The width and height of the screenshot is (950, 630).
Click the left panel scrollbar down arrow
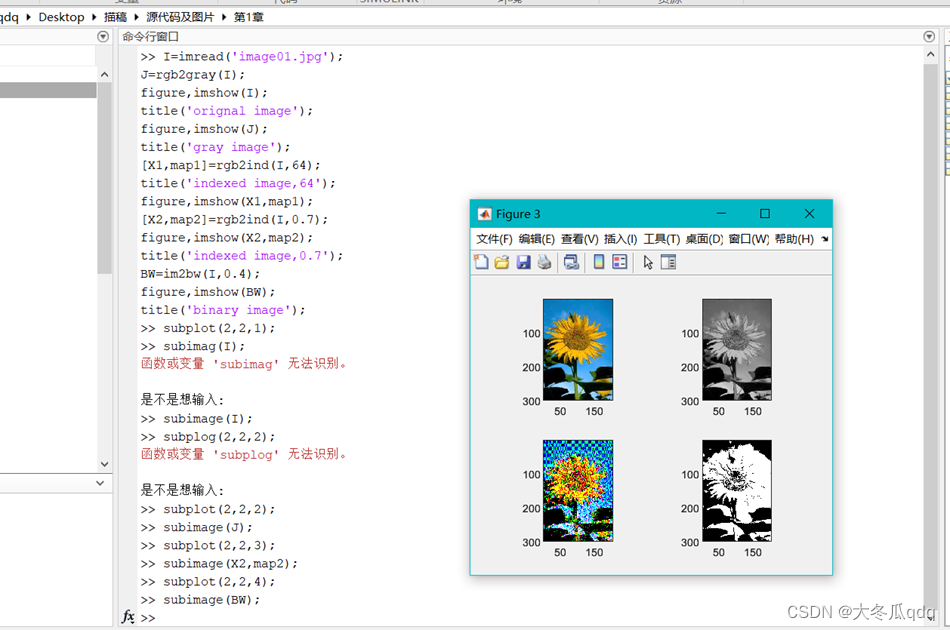click(104, 464)
